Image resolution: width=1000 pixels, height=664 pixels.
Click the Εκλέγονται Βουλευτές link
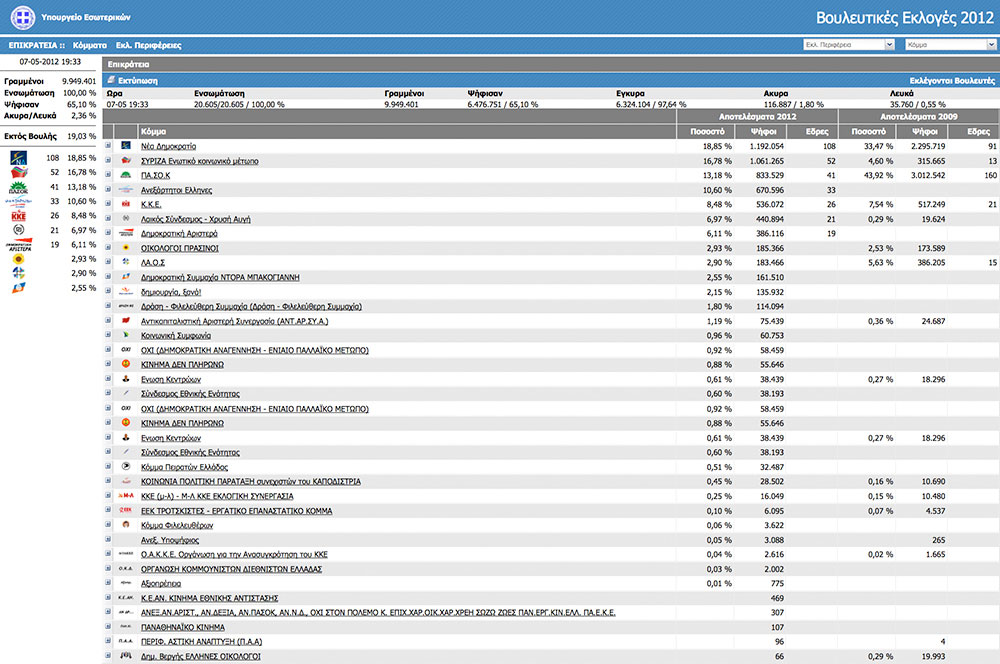coord(952,80)
